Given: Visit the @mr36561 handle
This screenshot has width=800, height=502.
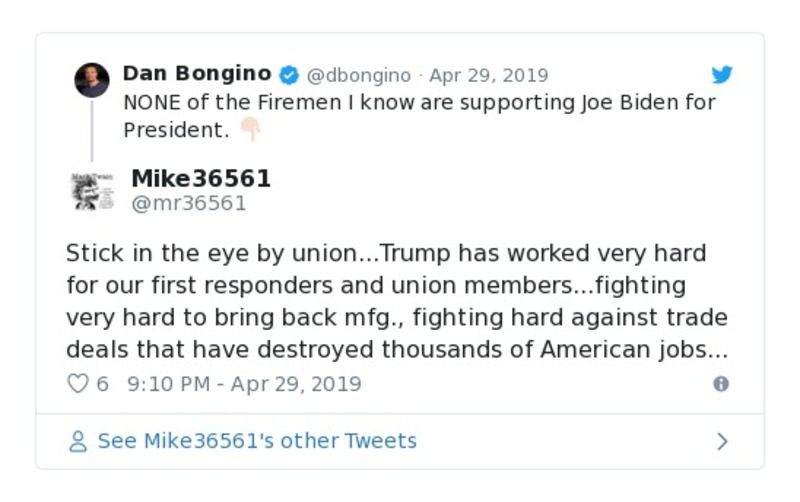Looking at the screenshot, I should click(188, 203).
